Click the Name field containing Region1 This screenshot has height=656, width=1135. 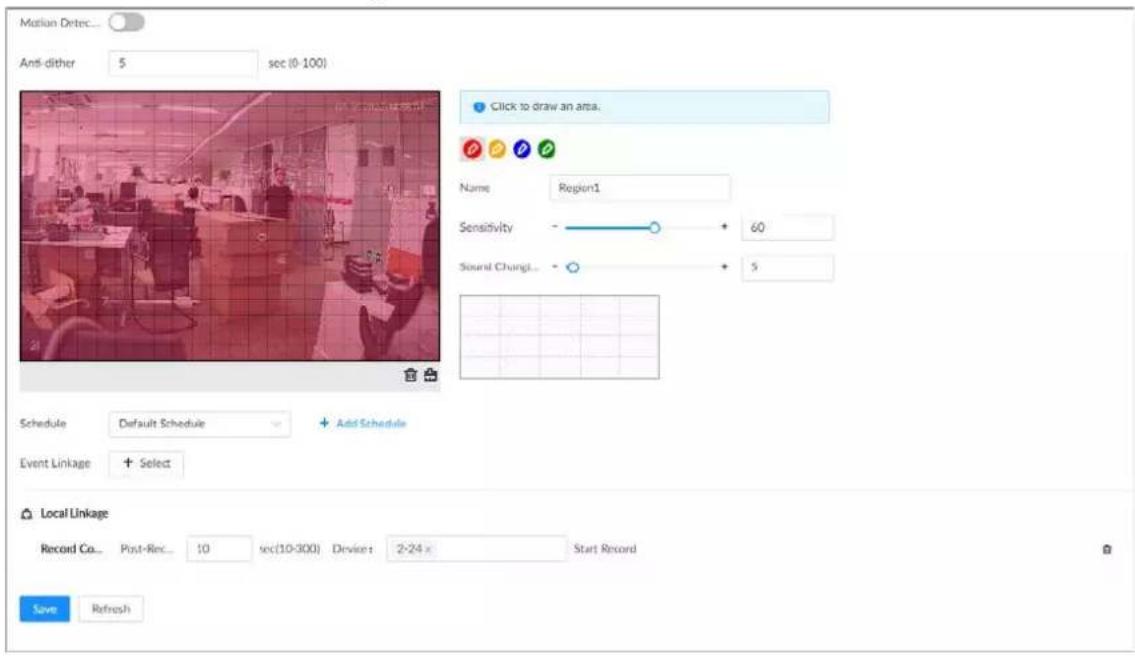coord(640,188)
